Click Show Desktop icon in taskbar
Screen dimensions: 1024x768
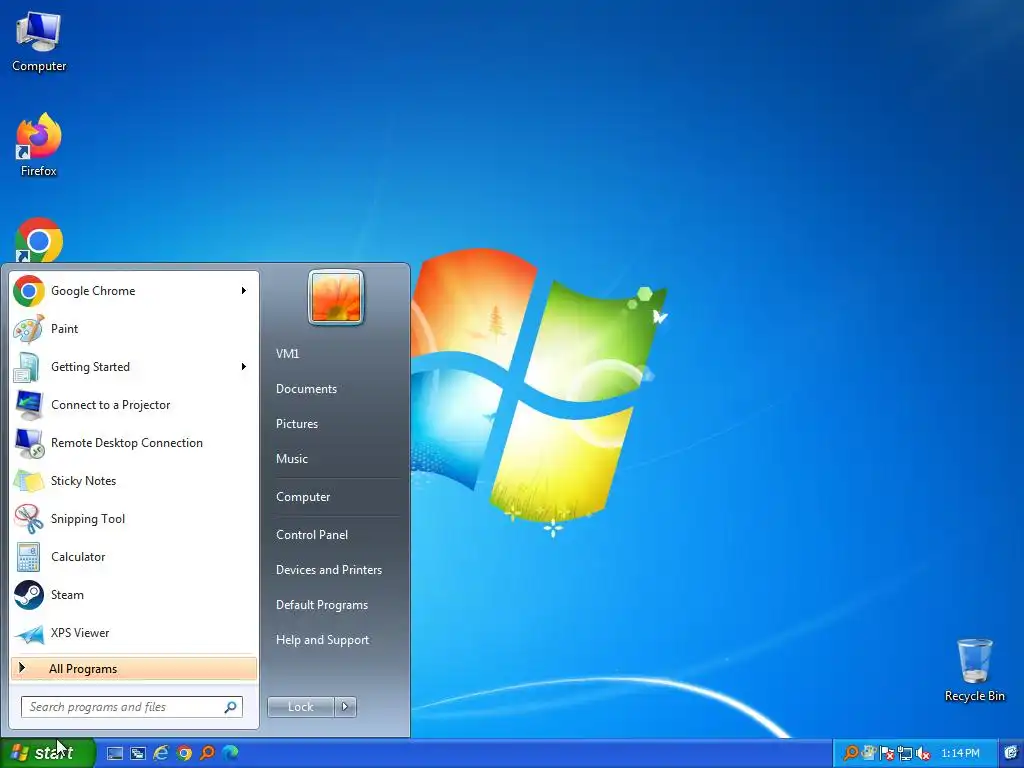pyautogui.click(x=115, y=753)
